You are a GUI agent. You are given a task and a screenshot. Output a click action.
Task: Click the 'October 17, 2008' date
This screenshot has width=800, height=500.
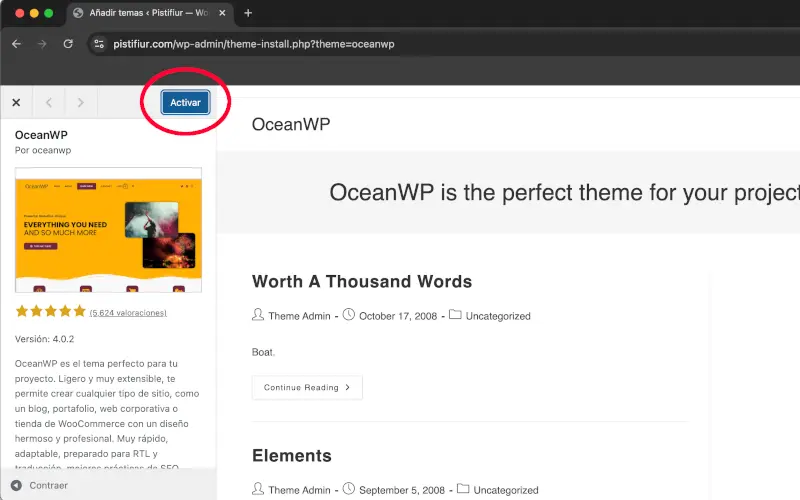(x=398, y=316)
